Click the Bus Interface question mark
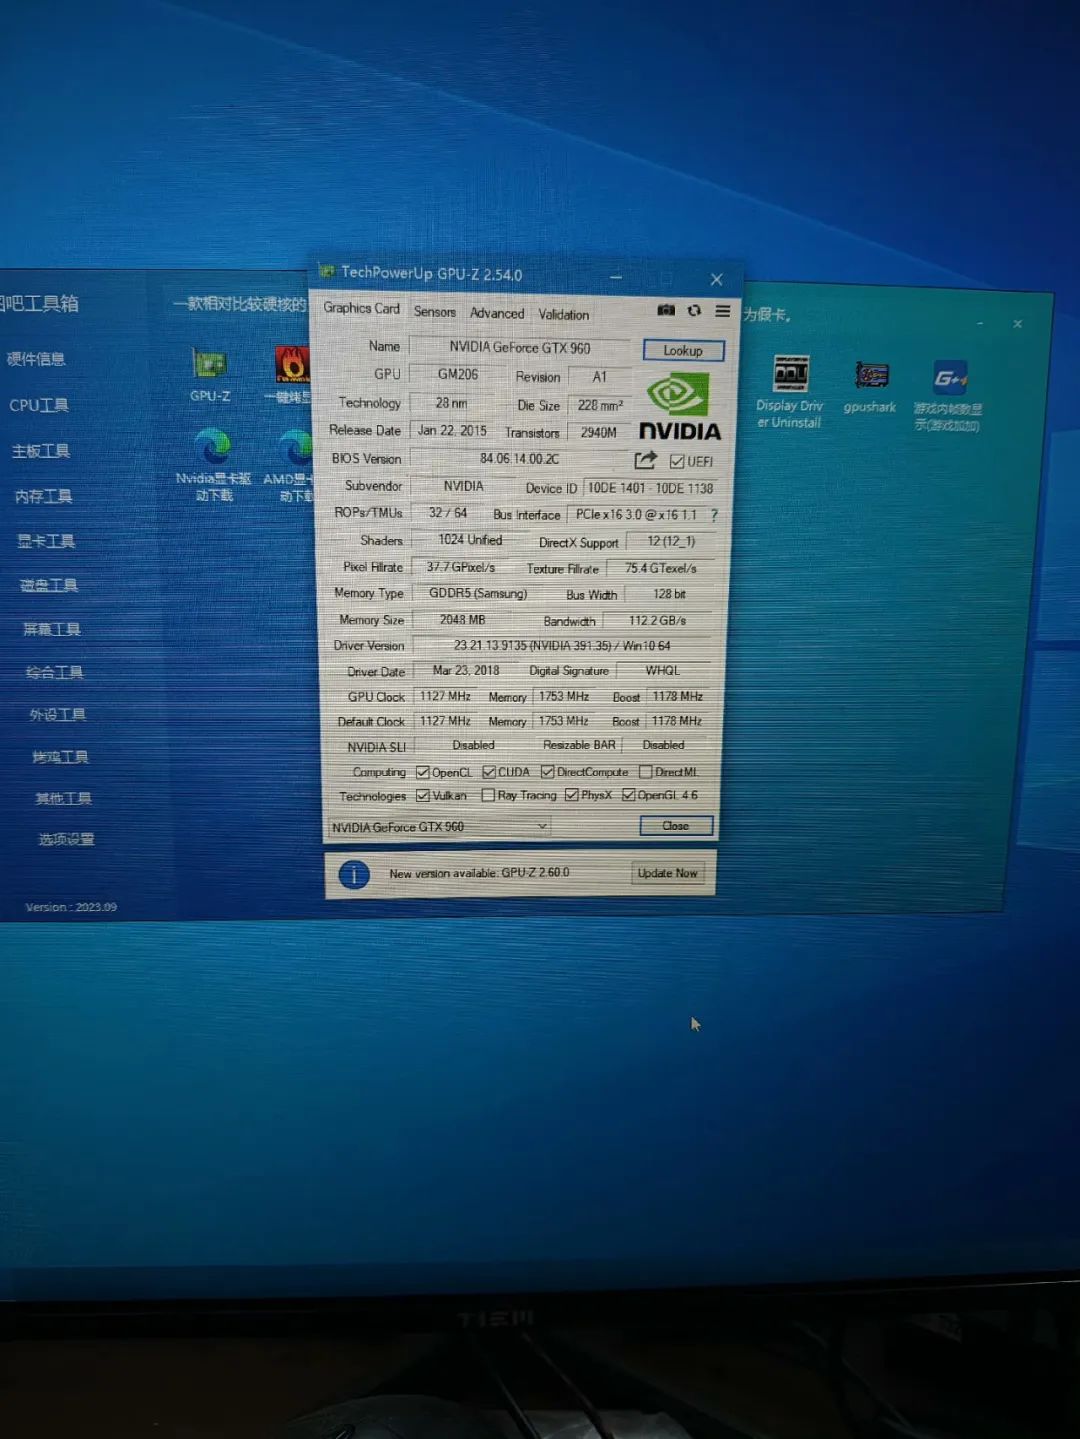1080x1439 pixels. 714,515
